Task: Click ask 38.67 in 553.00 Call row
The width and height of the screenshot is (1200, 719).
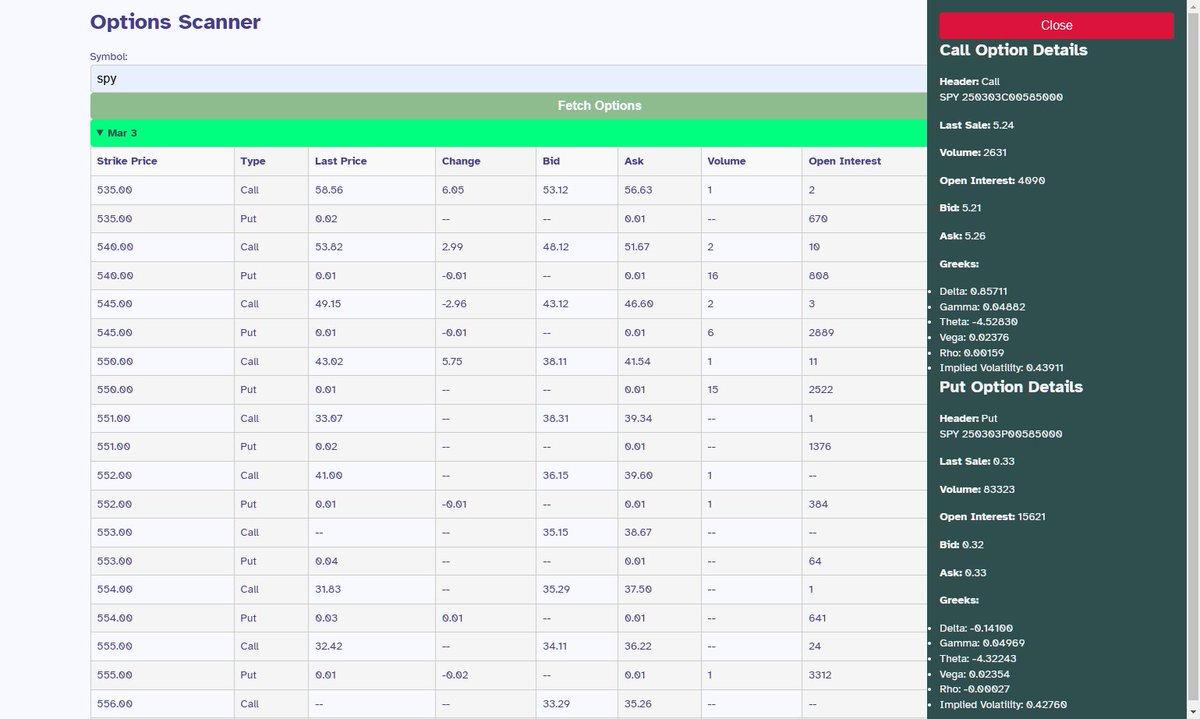Action: (638, 532)
